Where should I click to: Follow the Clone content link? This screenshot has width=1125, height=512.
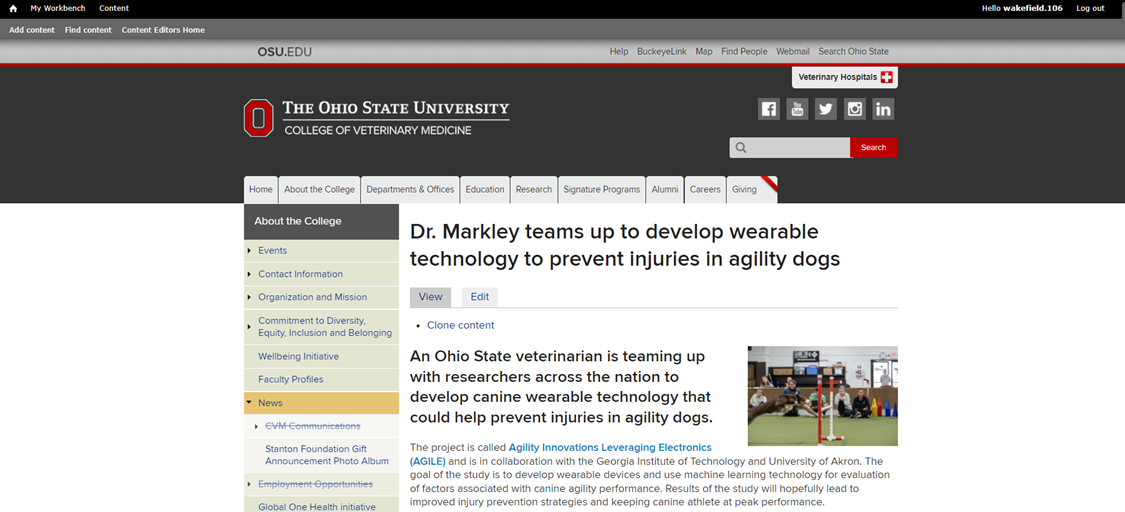coord(460,325)
